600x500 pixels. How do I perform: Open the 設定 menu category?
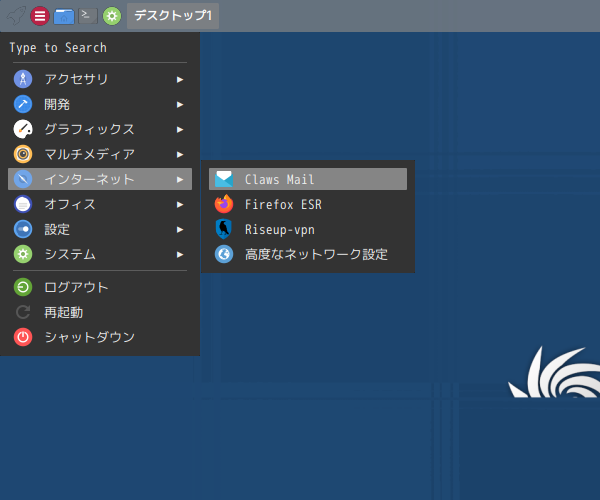point(100,229)
